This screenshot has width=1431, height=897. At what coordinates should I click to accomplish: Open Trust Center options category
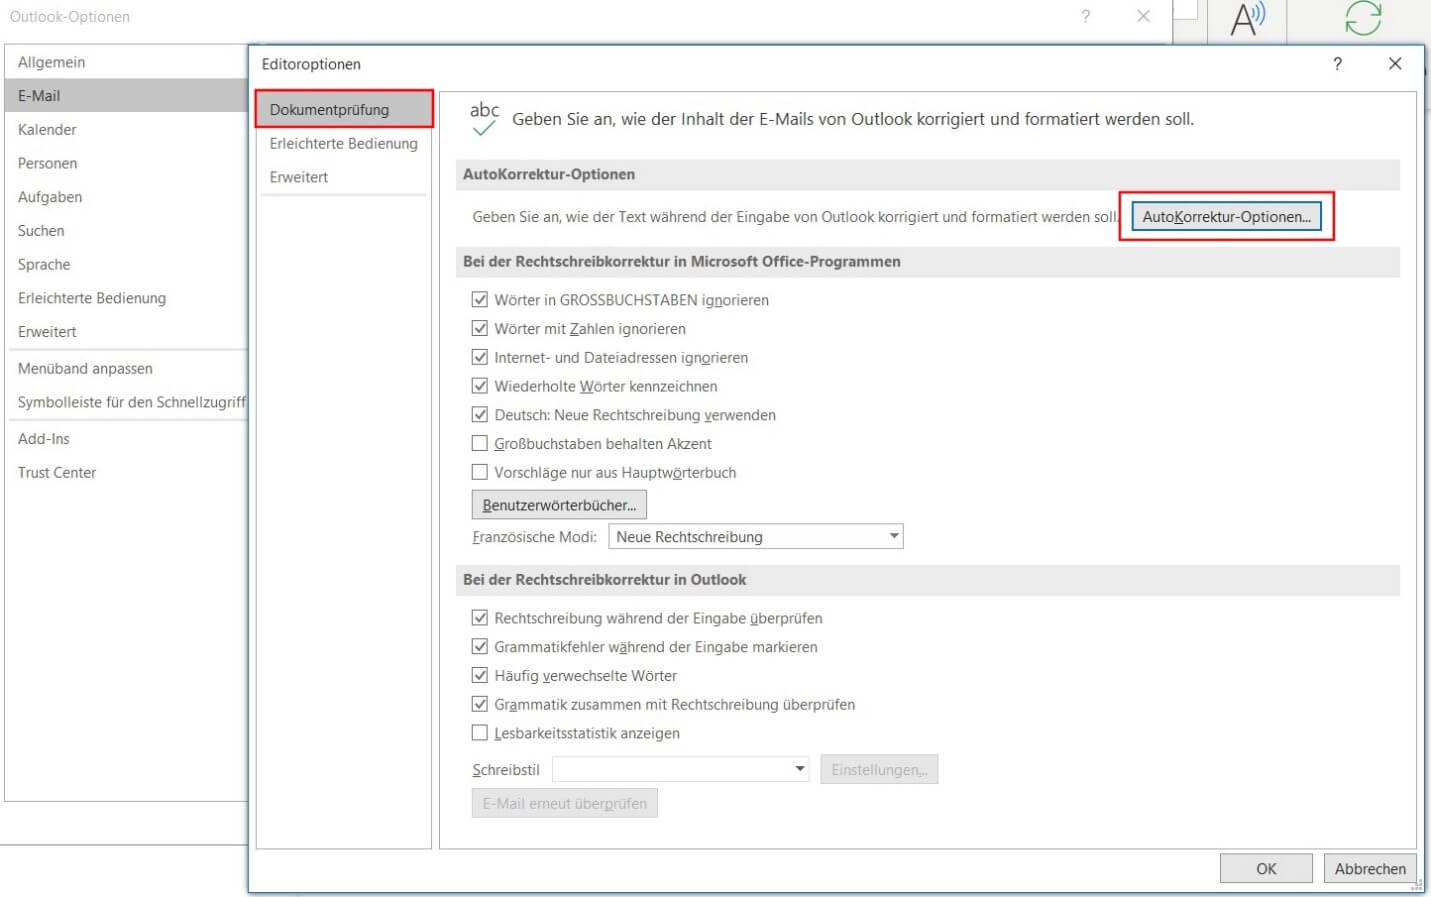(x=126, y=472)
